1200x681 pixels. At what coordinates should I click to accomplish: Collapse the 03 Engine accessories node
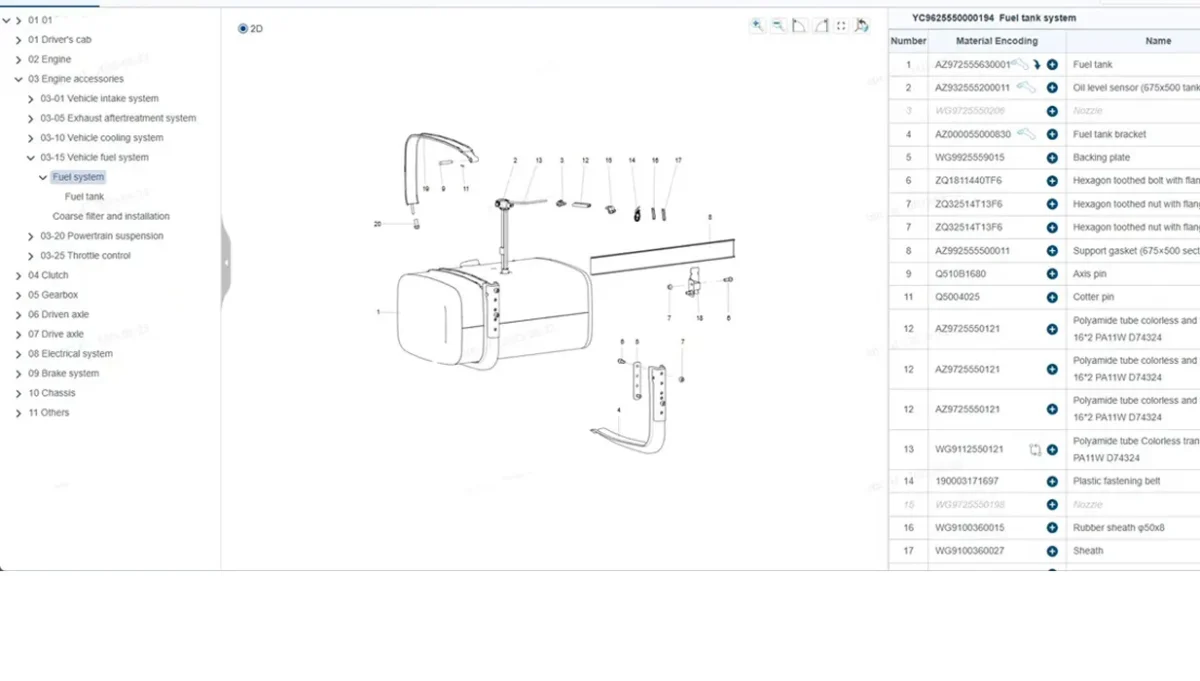pos(19,79)
